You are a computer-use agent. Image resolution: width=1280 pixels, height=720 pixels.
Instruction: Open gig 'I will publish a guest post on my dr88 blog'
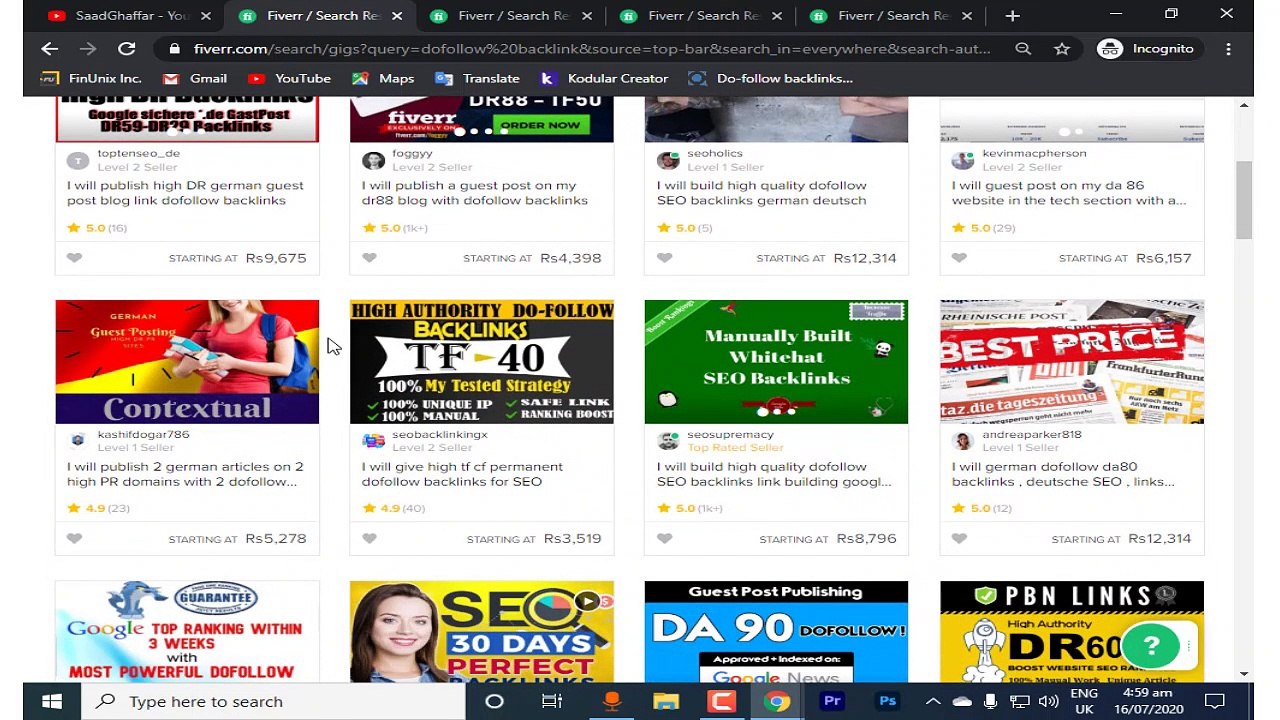[x=474, y=193]
